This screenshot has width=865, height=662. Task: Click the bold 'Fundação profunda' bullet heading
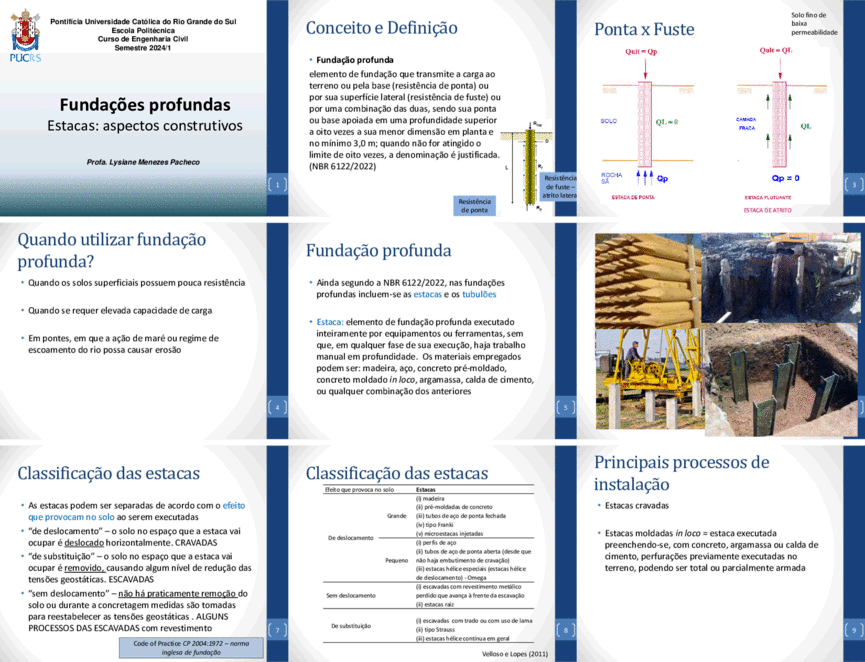(355, 60)
